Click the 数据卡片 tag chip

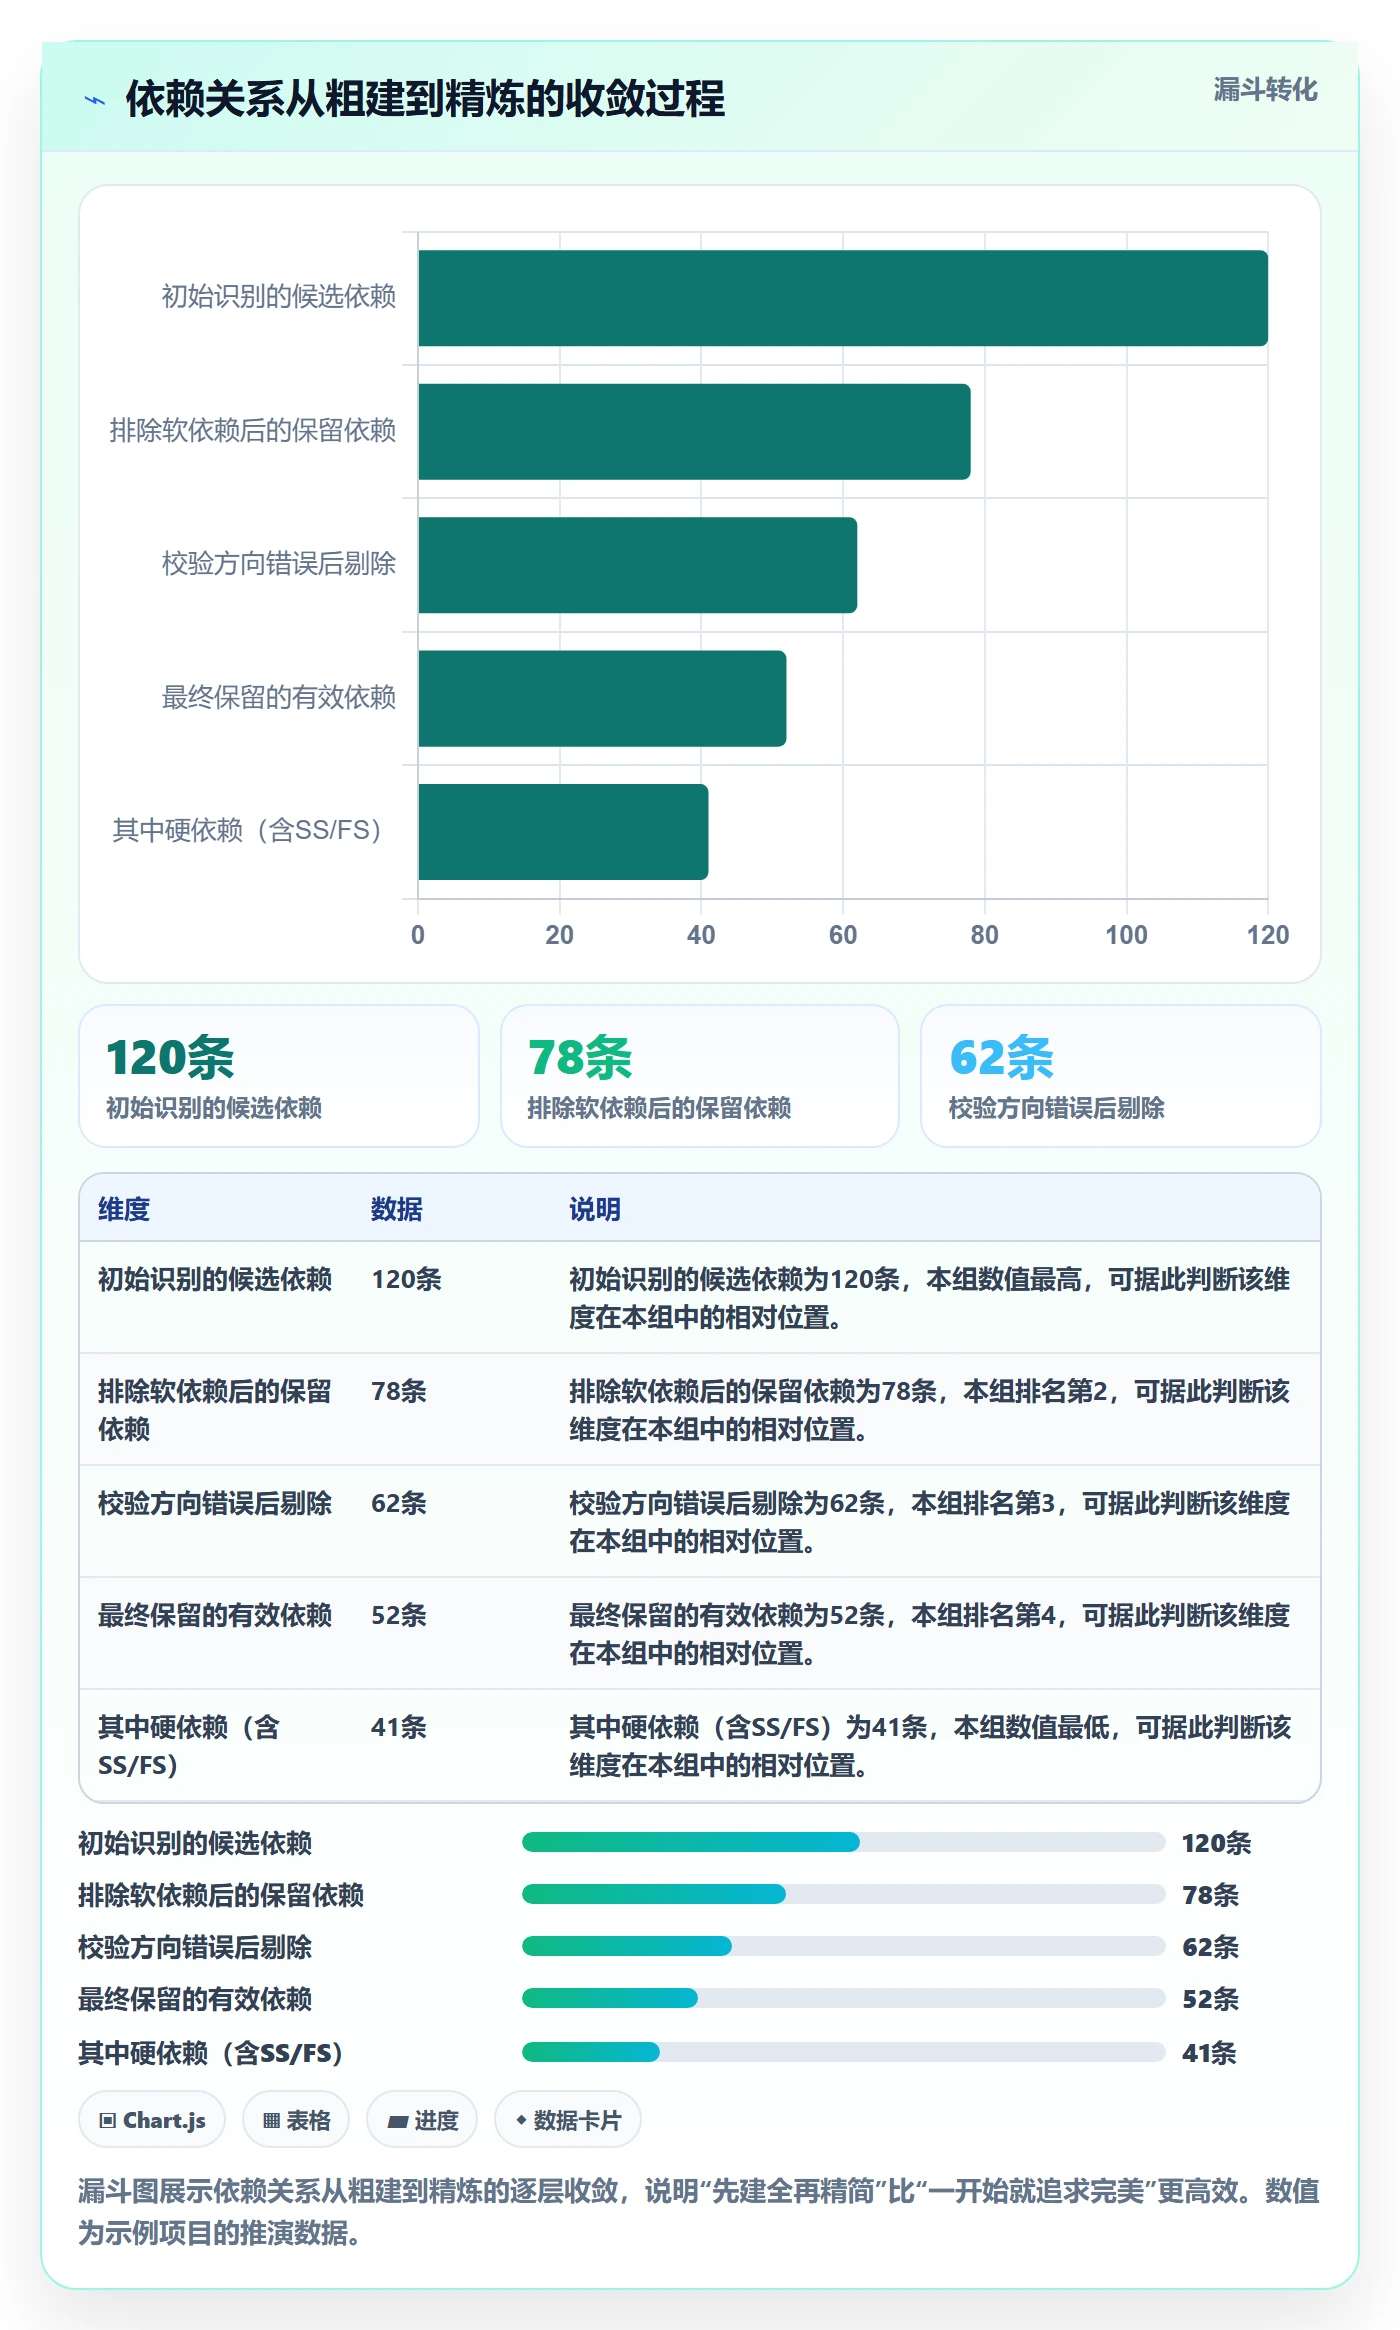click(x=568, y=2119)
